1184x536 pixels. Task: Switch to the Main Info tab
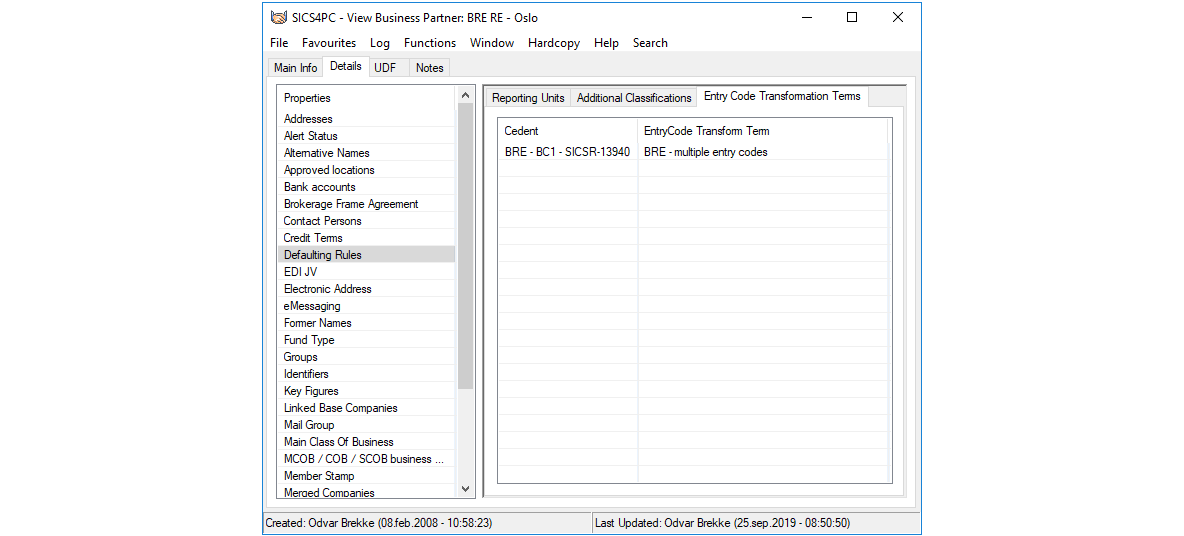pos(295,68)
